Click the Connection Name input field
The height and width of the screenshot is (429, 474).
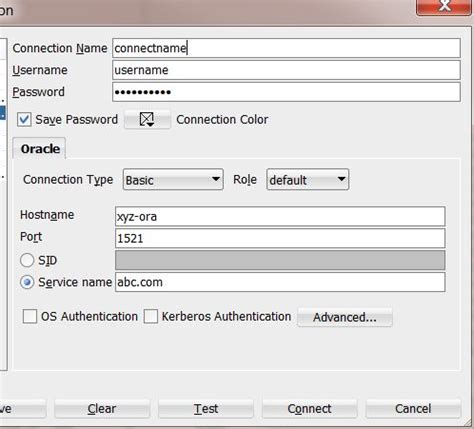(286, 48)
